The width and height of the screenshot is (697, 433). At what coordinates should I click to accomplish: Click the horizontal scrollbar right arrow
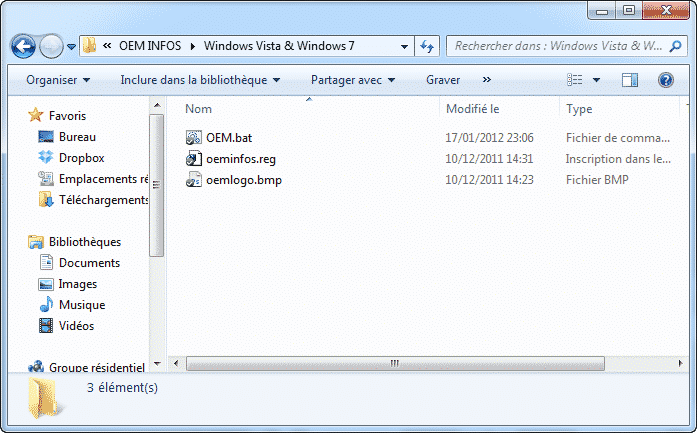click(681, 364)
